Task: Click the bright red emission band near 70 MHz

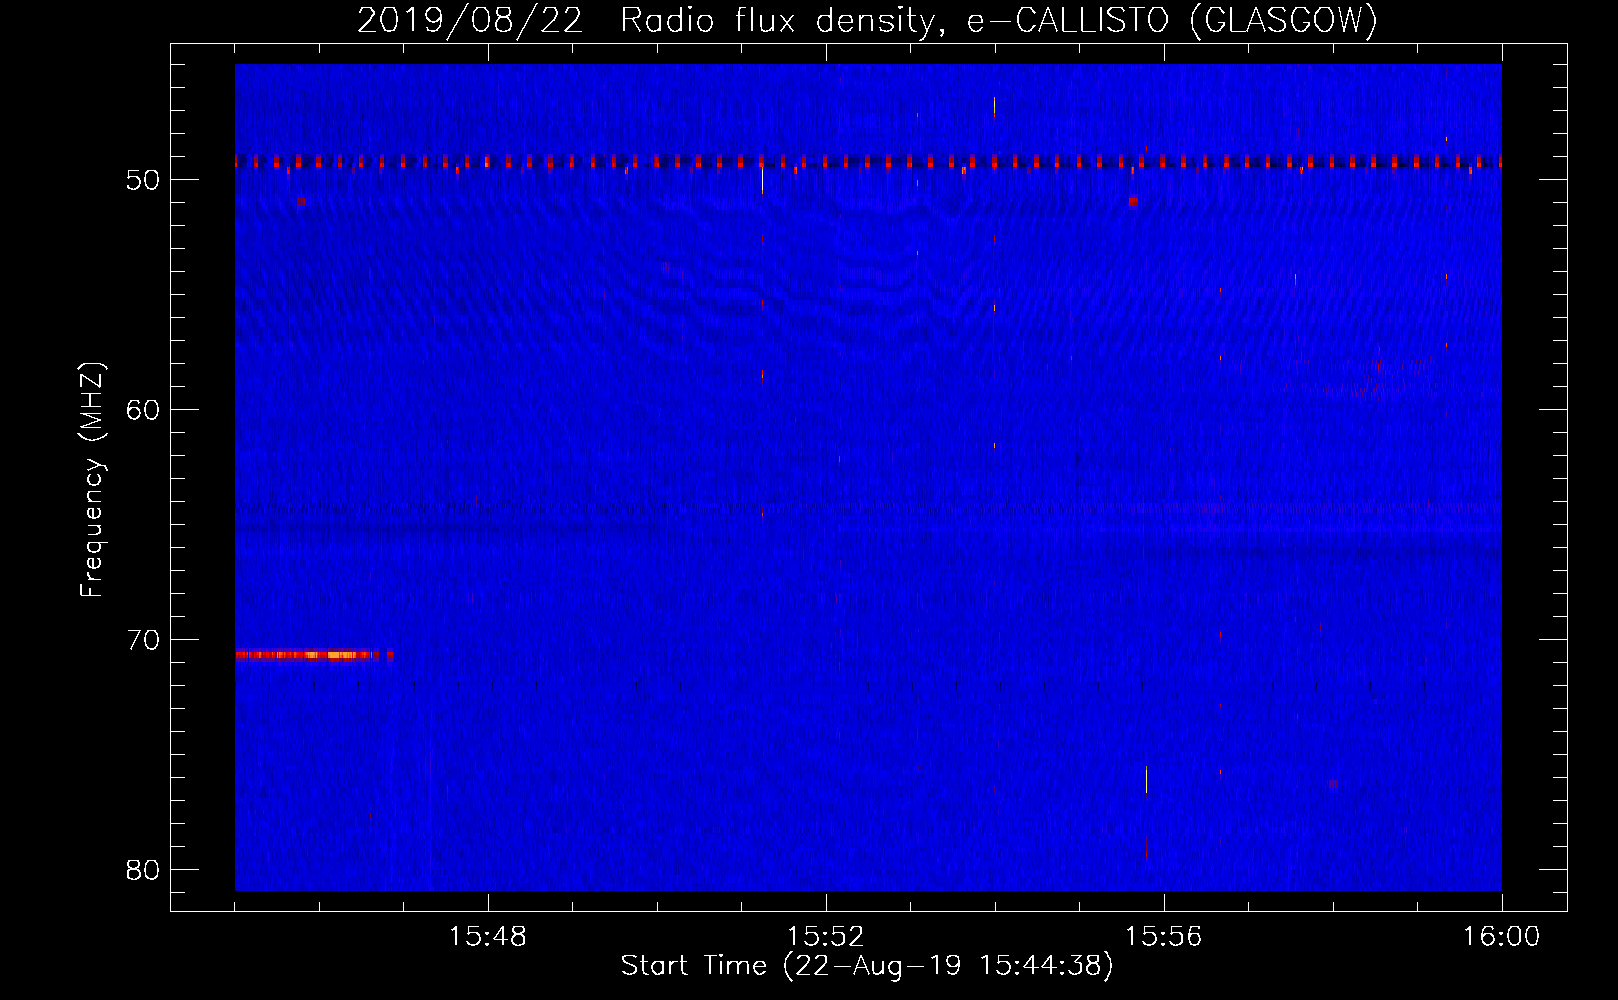Action: coord(314,655)
